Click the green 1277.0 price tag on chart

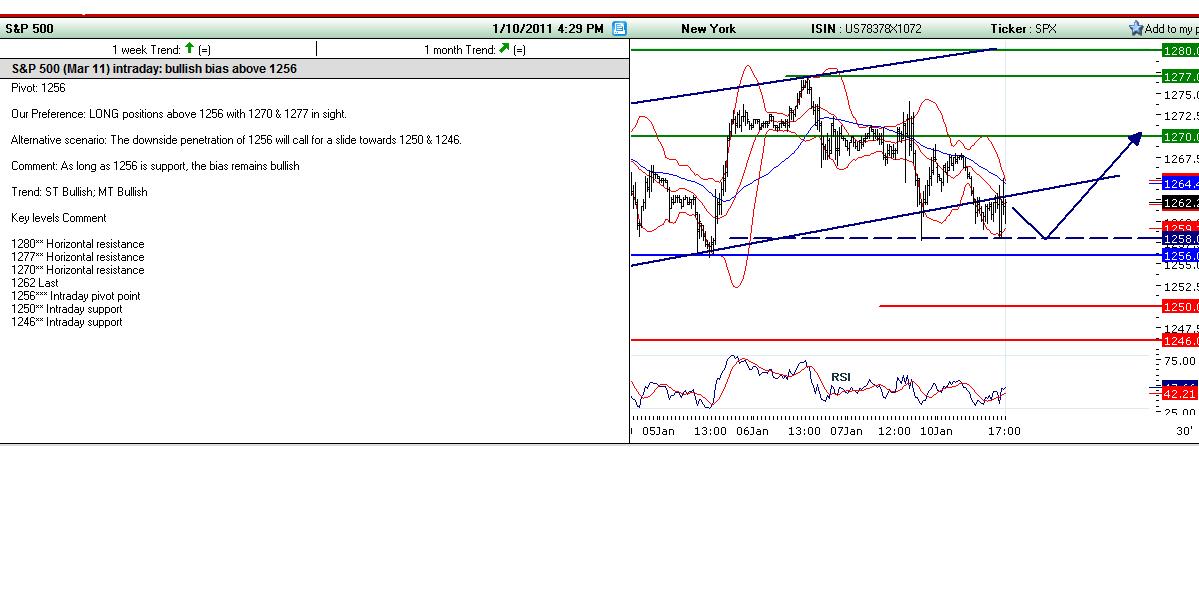coord(1179,76)
